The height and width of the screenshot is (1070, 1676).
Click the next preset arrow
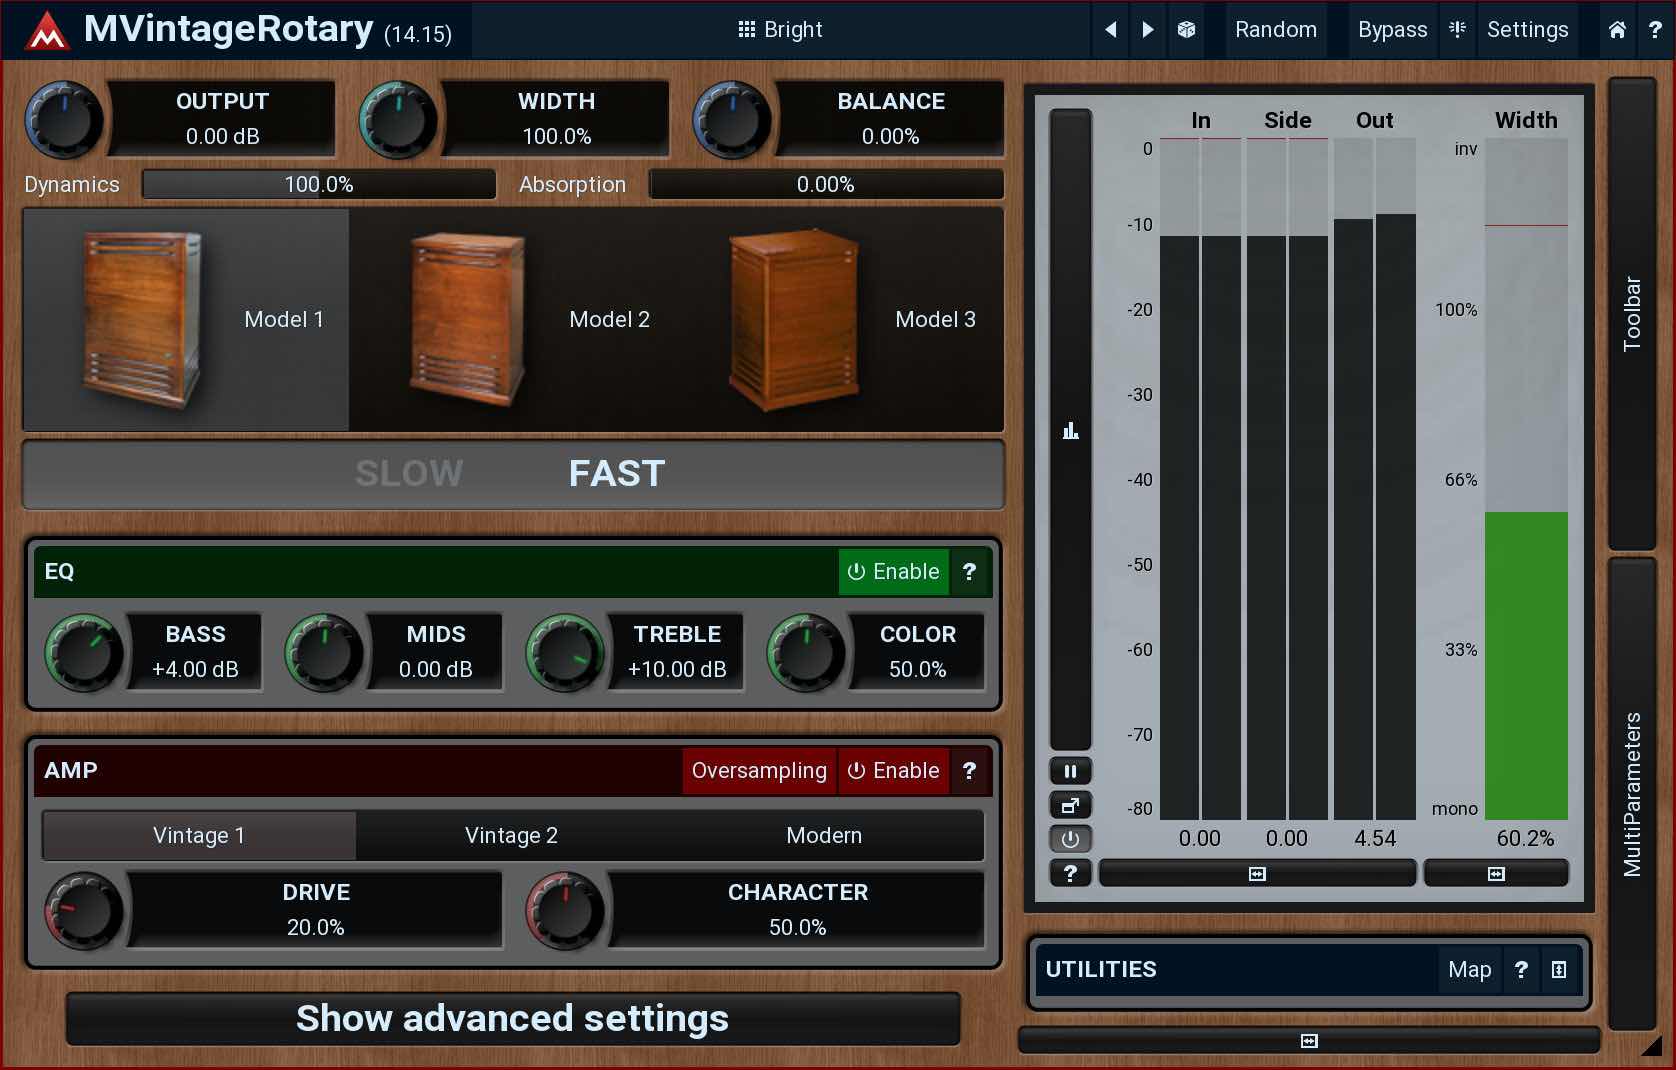(1148, 30)
